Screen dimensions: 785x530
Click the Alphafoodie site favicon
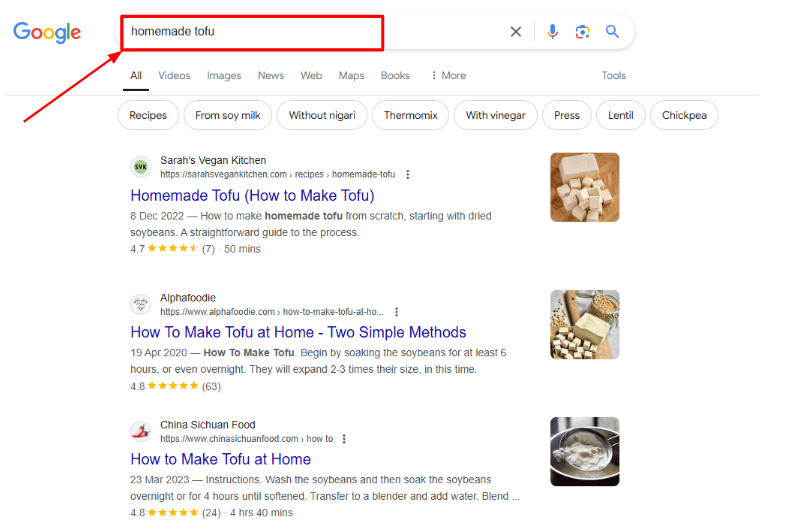click(141, 304)
